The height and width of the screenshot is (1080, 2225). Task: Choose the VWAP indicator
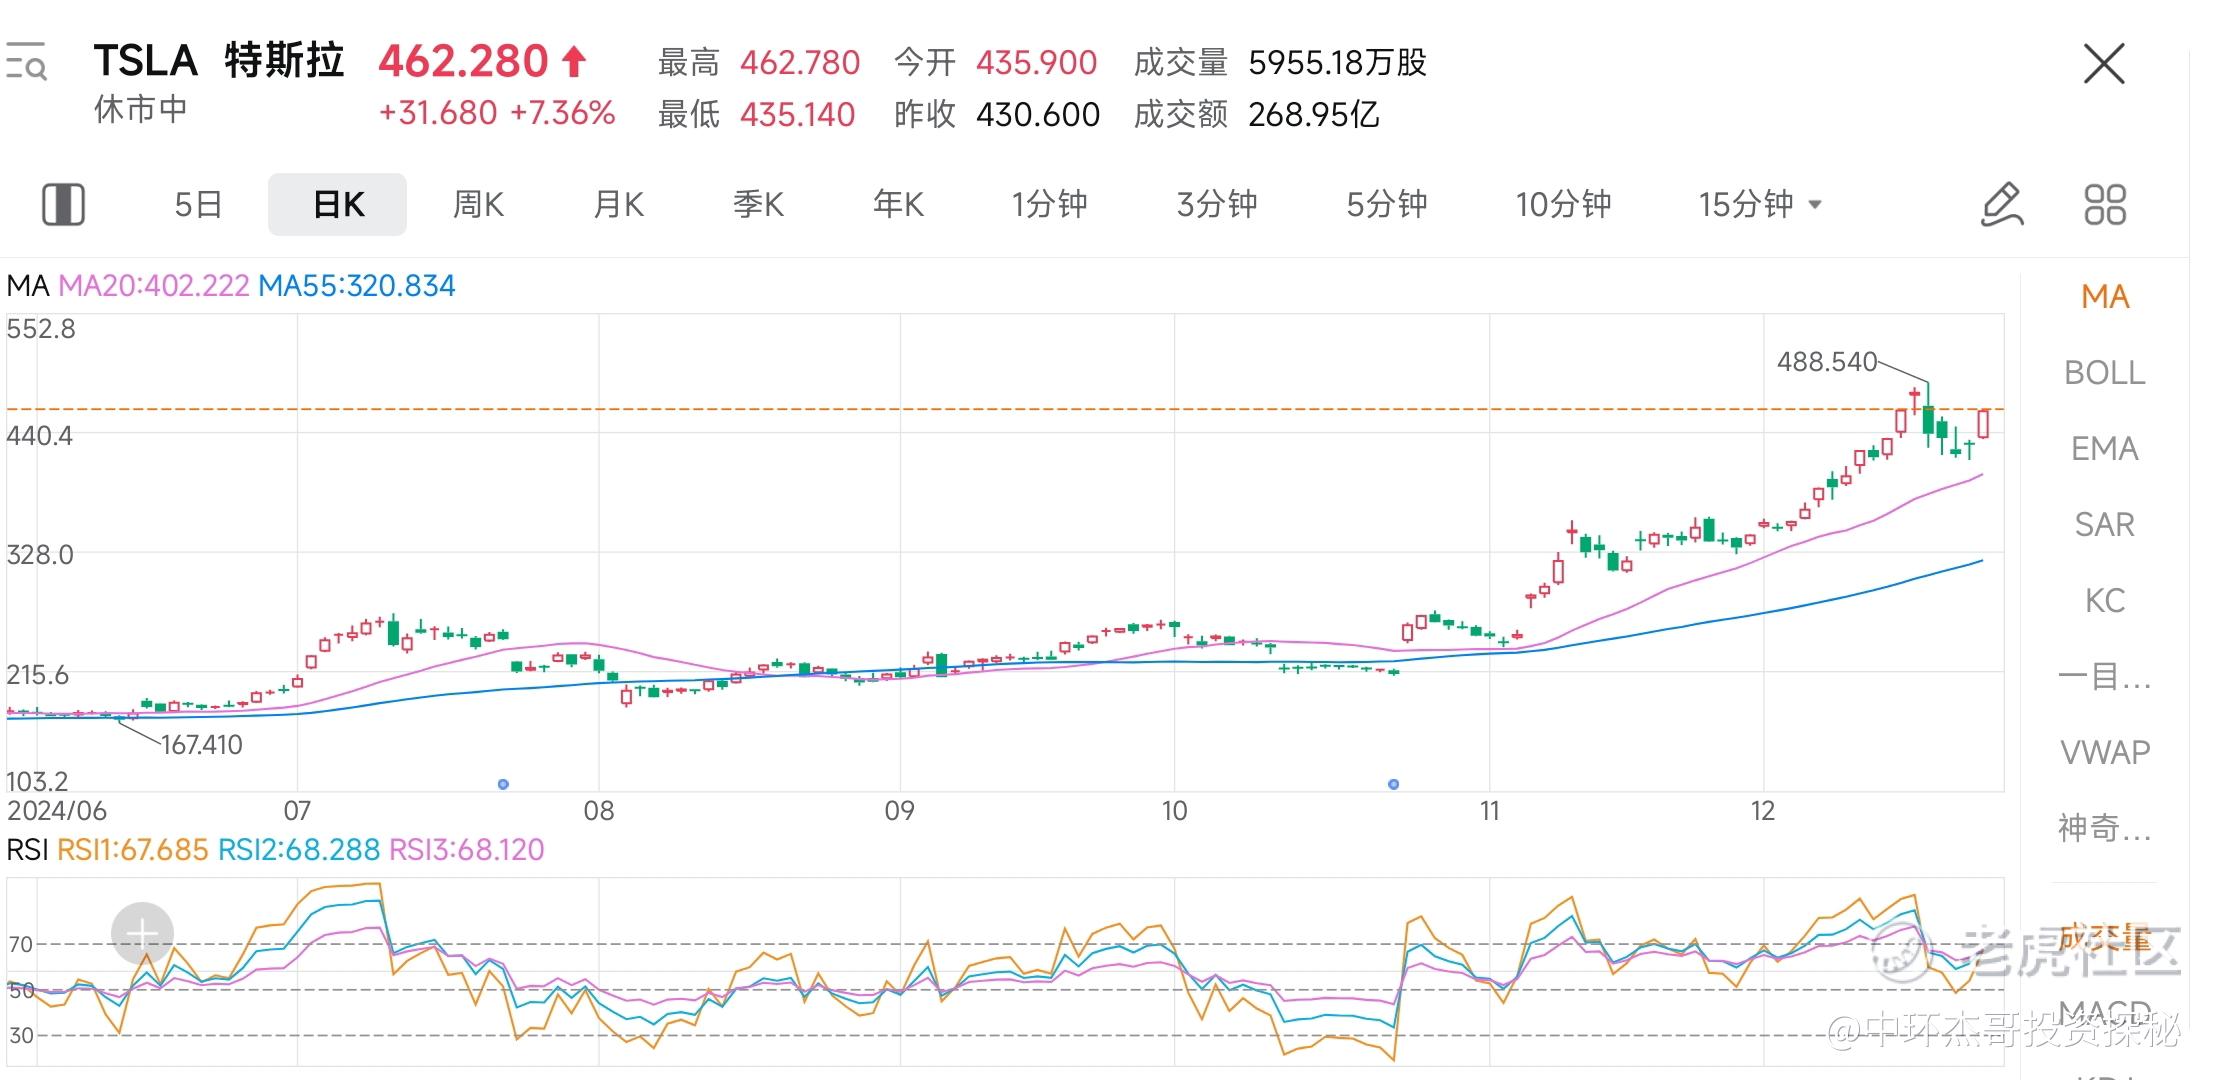(2105, 752)
